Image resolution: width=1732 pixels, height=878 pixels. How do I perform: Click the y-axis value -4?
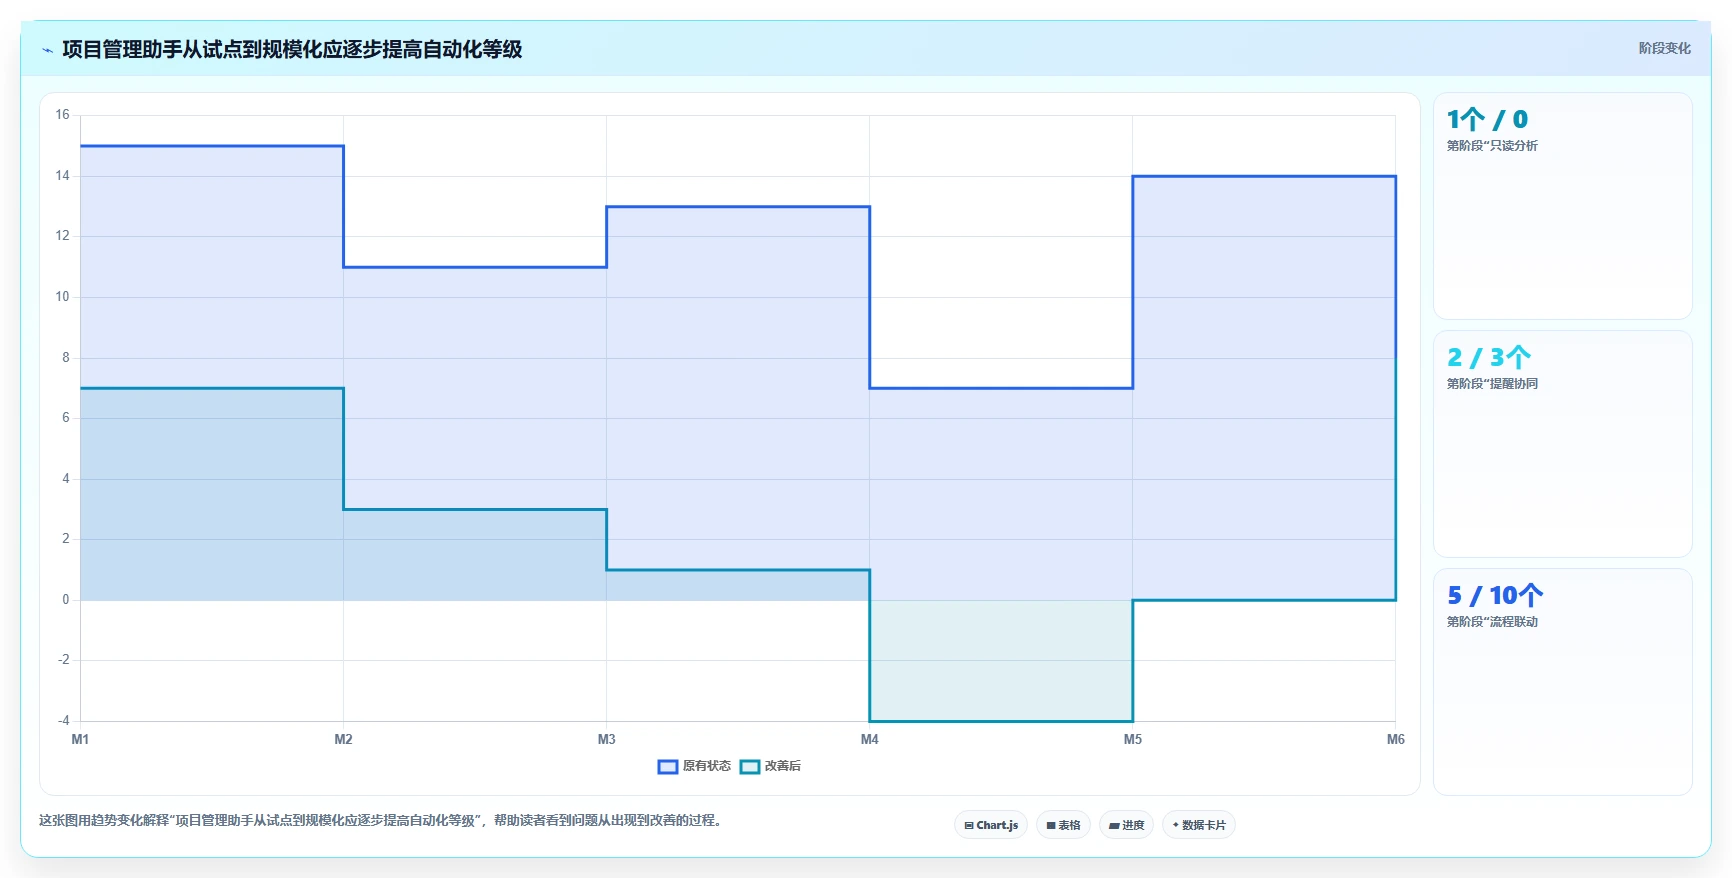point(63,721)
